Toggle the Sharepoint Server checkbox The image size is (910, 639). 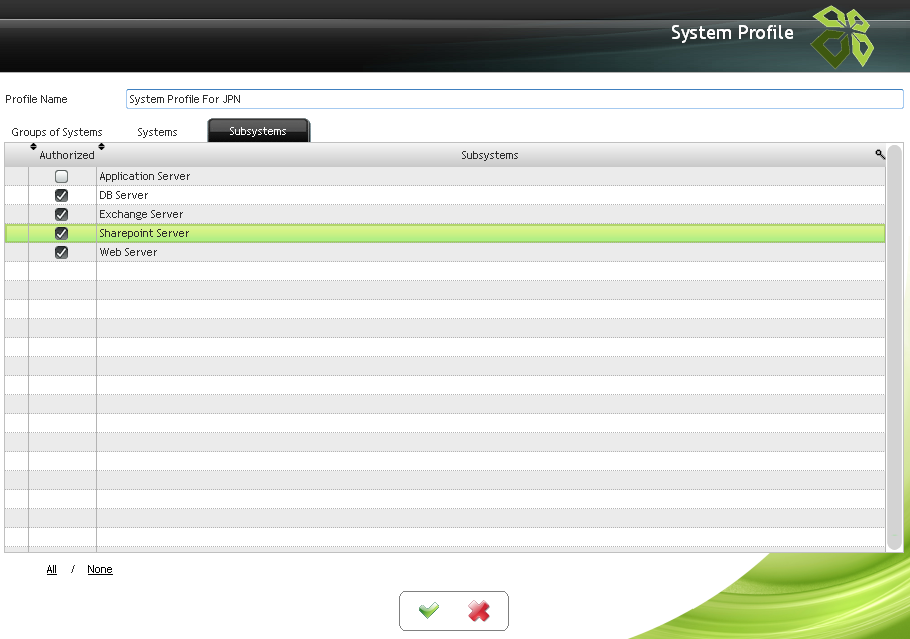(x=61, y=233)
